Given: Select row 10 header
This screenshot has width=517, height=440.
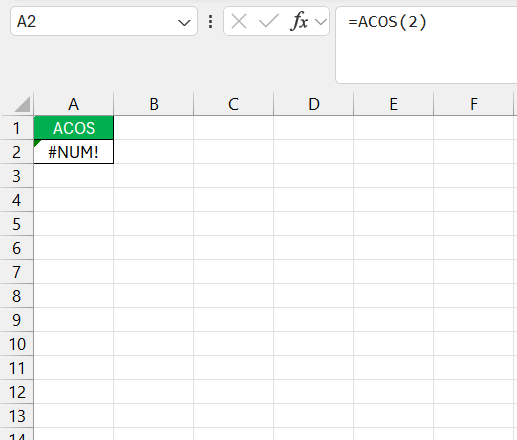Looking at the screenshot, I should [17, 344].
